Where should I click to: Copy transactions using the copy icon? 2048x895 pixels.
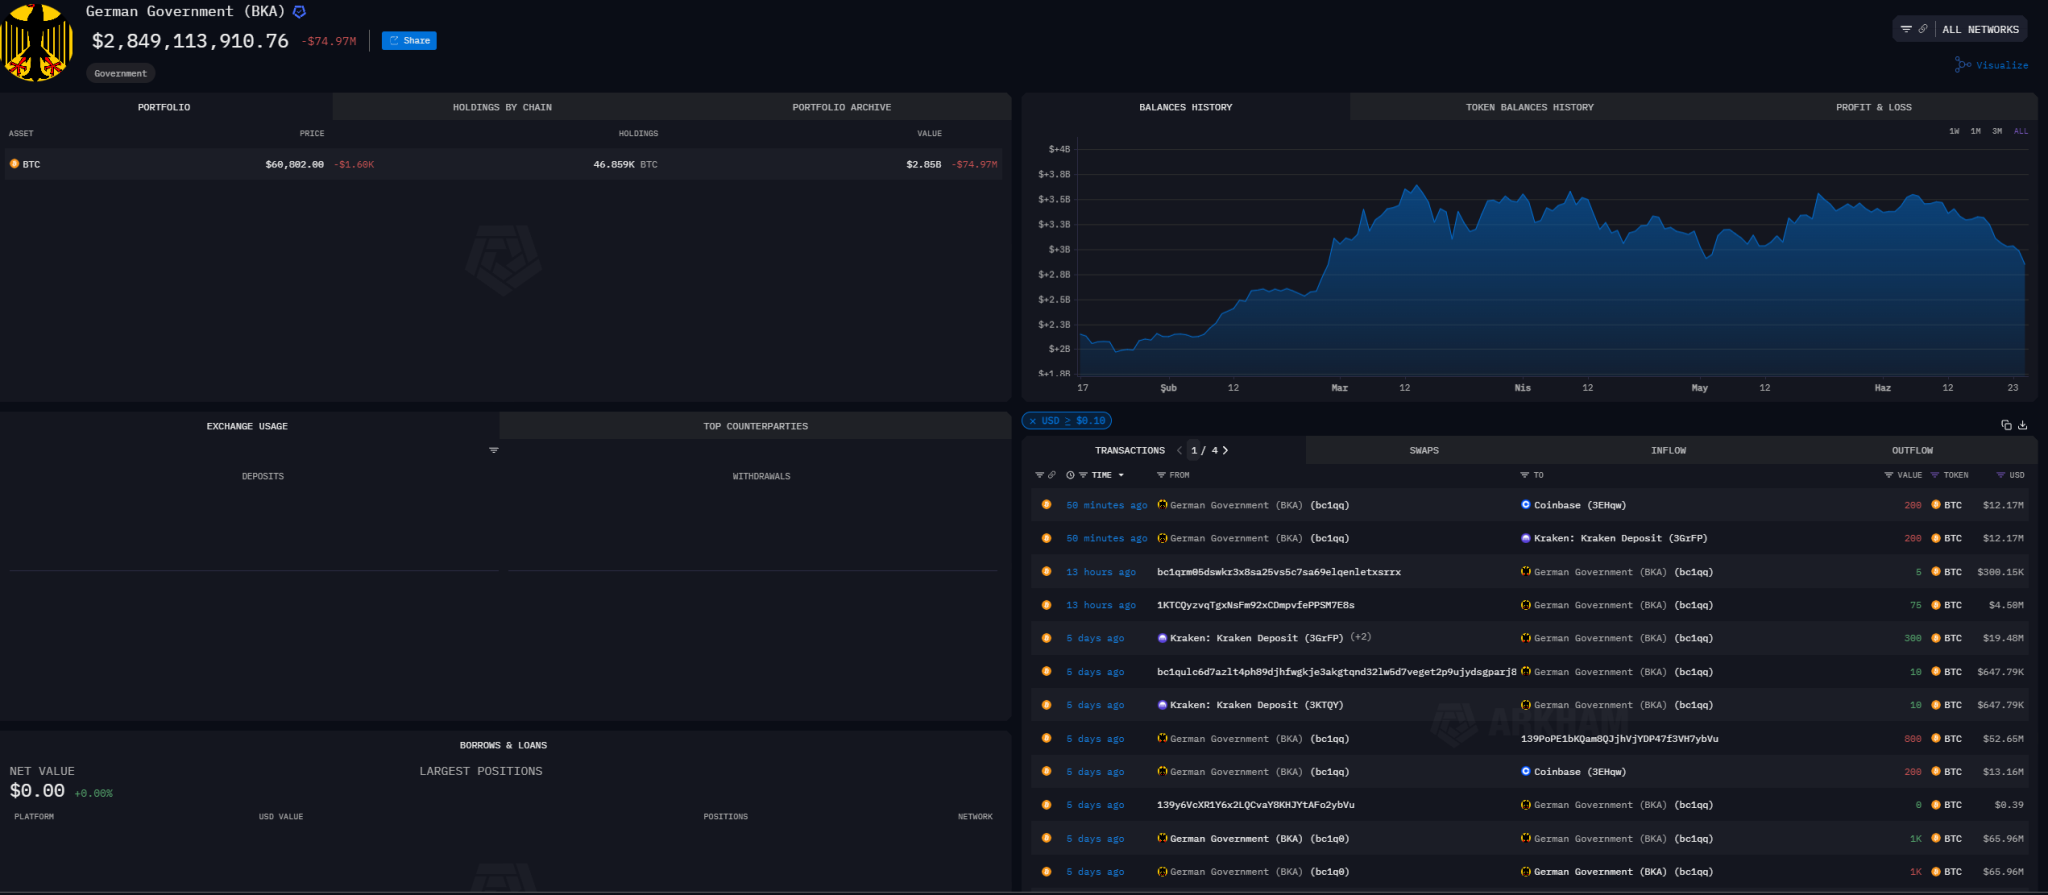[x=2006, y=425]
